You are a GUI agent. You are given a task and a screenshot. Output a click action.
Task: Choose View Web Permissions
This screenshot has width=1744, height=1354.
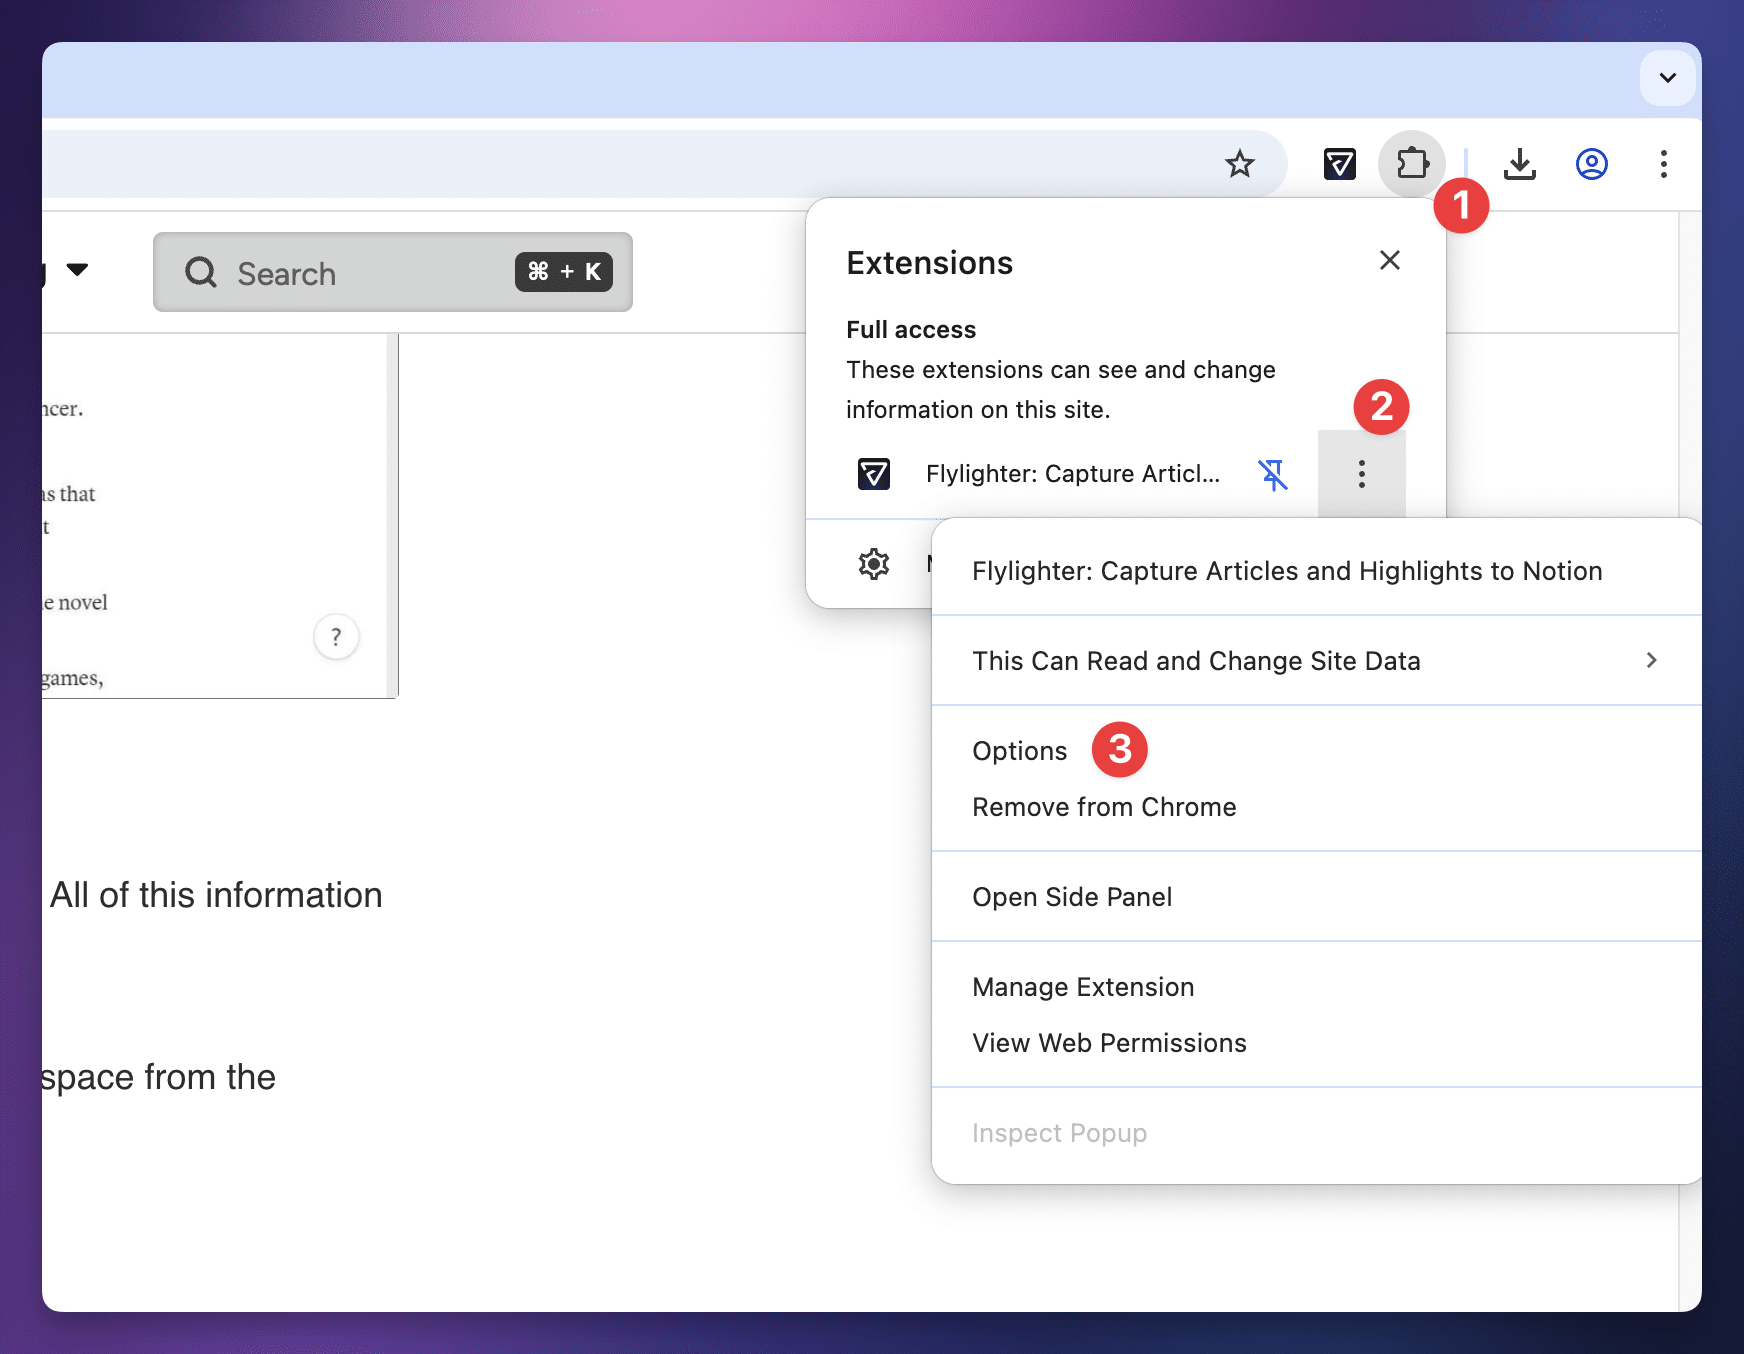click(x=1109, y=1043)
